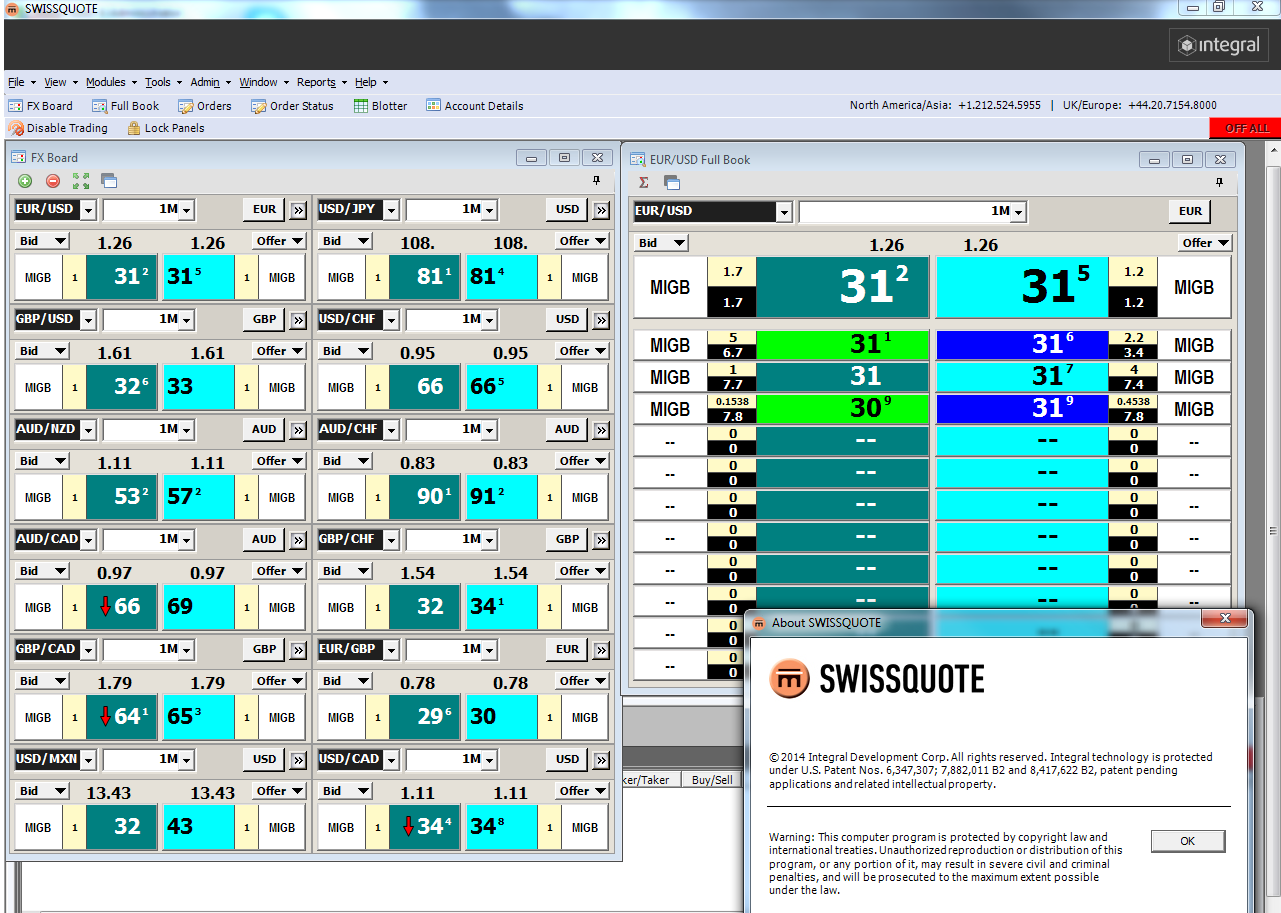1281x913 pixels.
Task: Click blue 31.6 offer level in Full Book
Action: tap(1022, 345)
